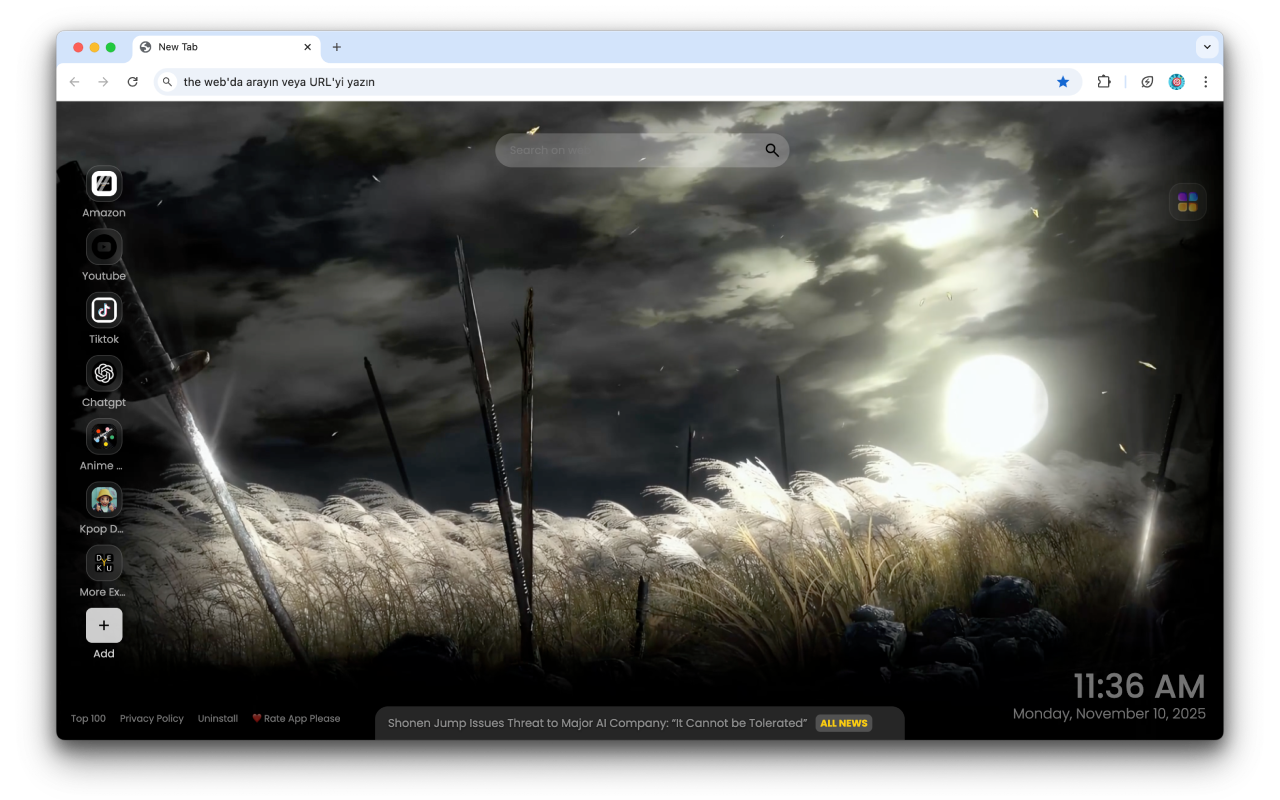The image size is (1280, 800).
Task: Expand the tab search dropdown arrow
Action: [1207, 47]
